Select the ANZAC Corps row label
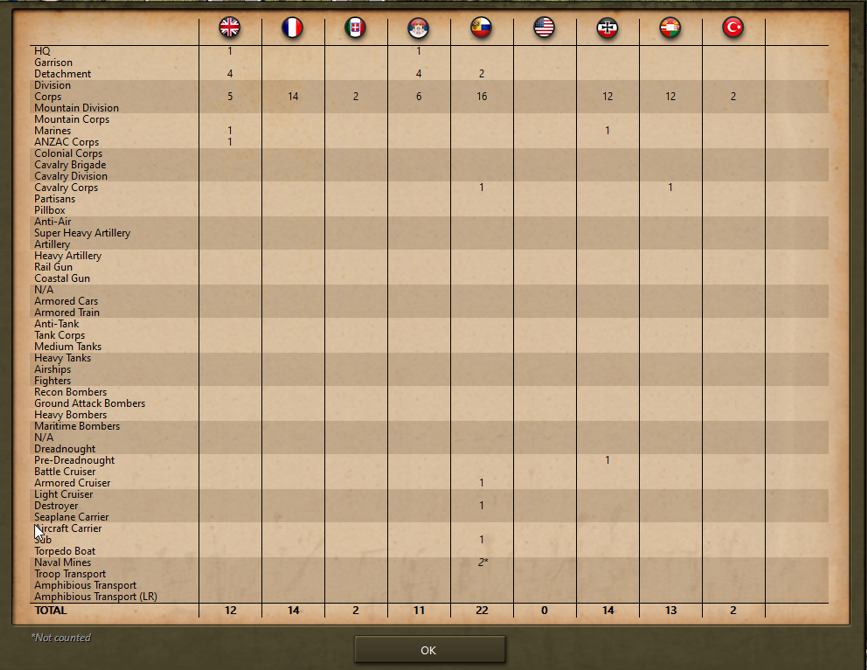The height and width of the screenshot is (670, 867). click(66, 142)
